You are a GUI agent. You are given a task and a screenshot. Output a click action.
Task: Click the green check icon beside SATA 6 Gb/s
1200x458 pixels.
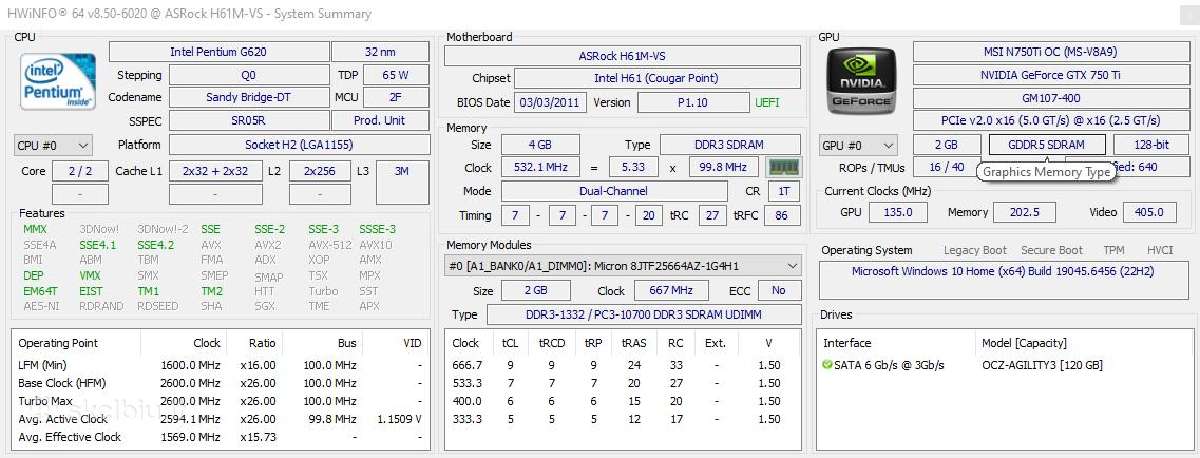(x=828, y=365)
